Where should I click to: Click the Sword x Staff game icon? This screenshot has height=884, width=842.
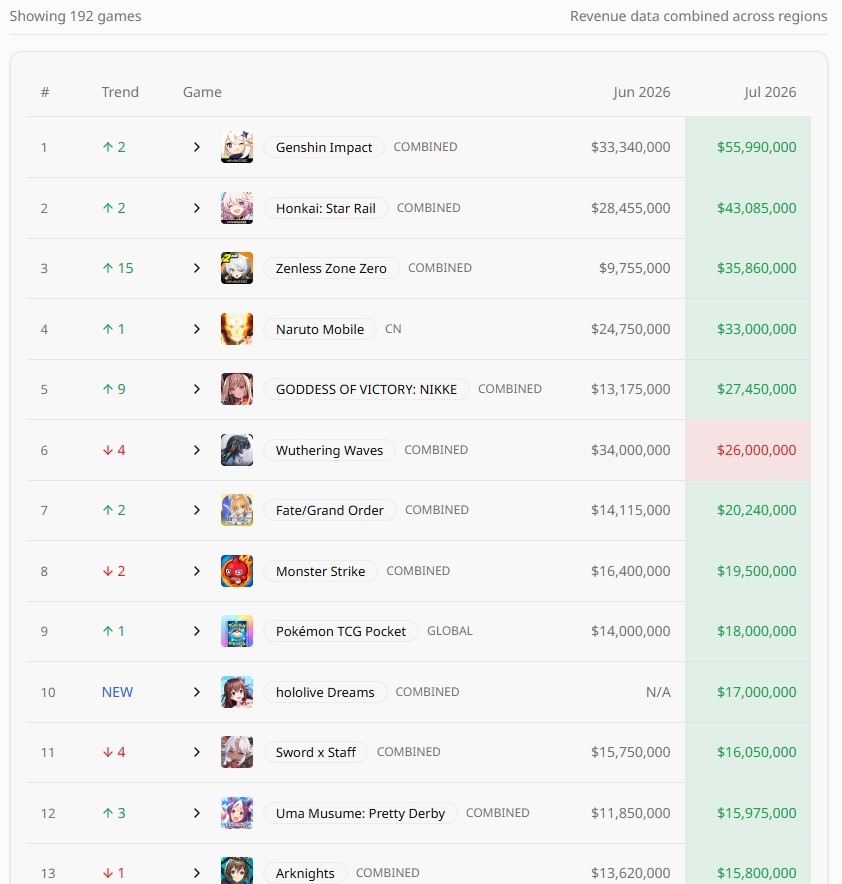pos(237,752)
